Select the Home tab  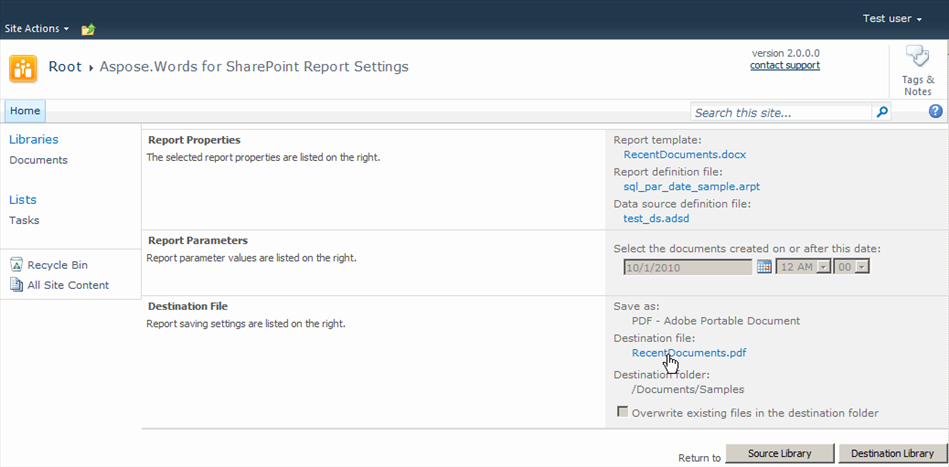pyautogui.click(x=25, y=111)
